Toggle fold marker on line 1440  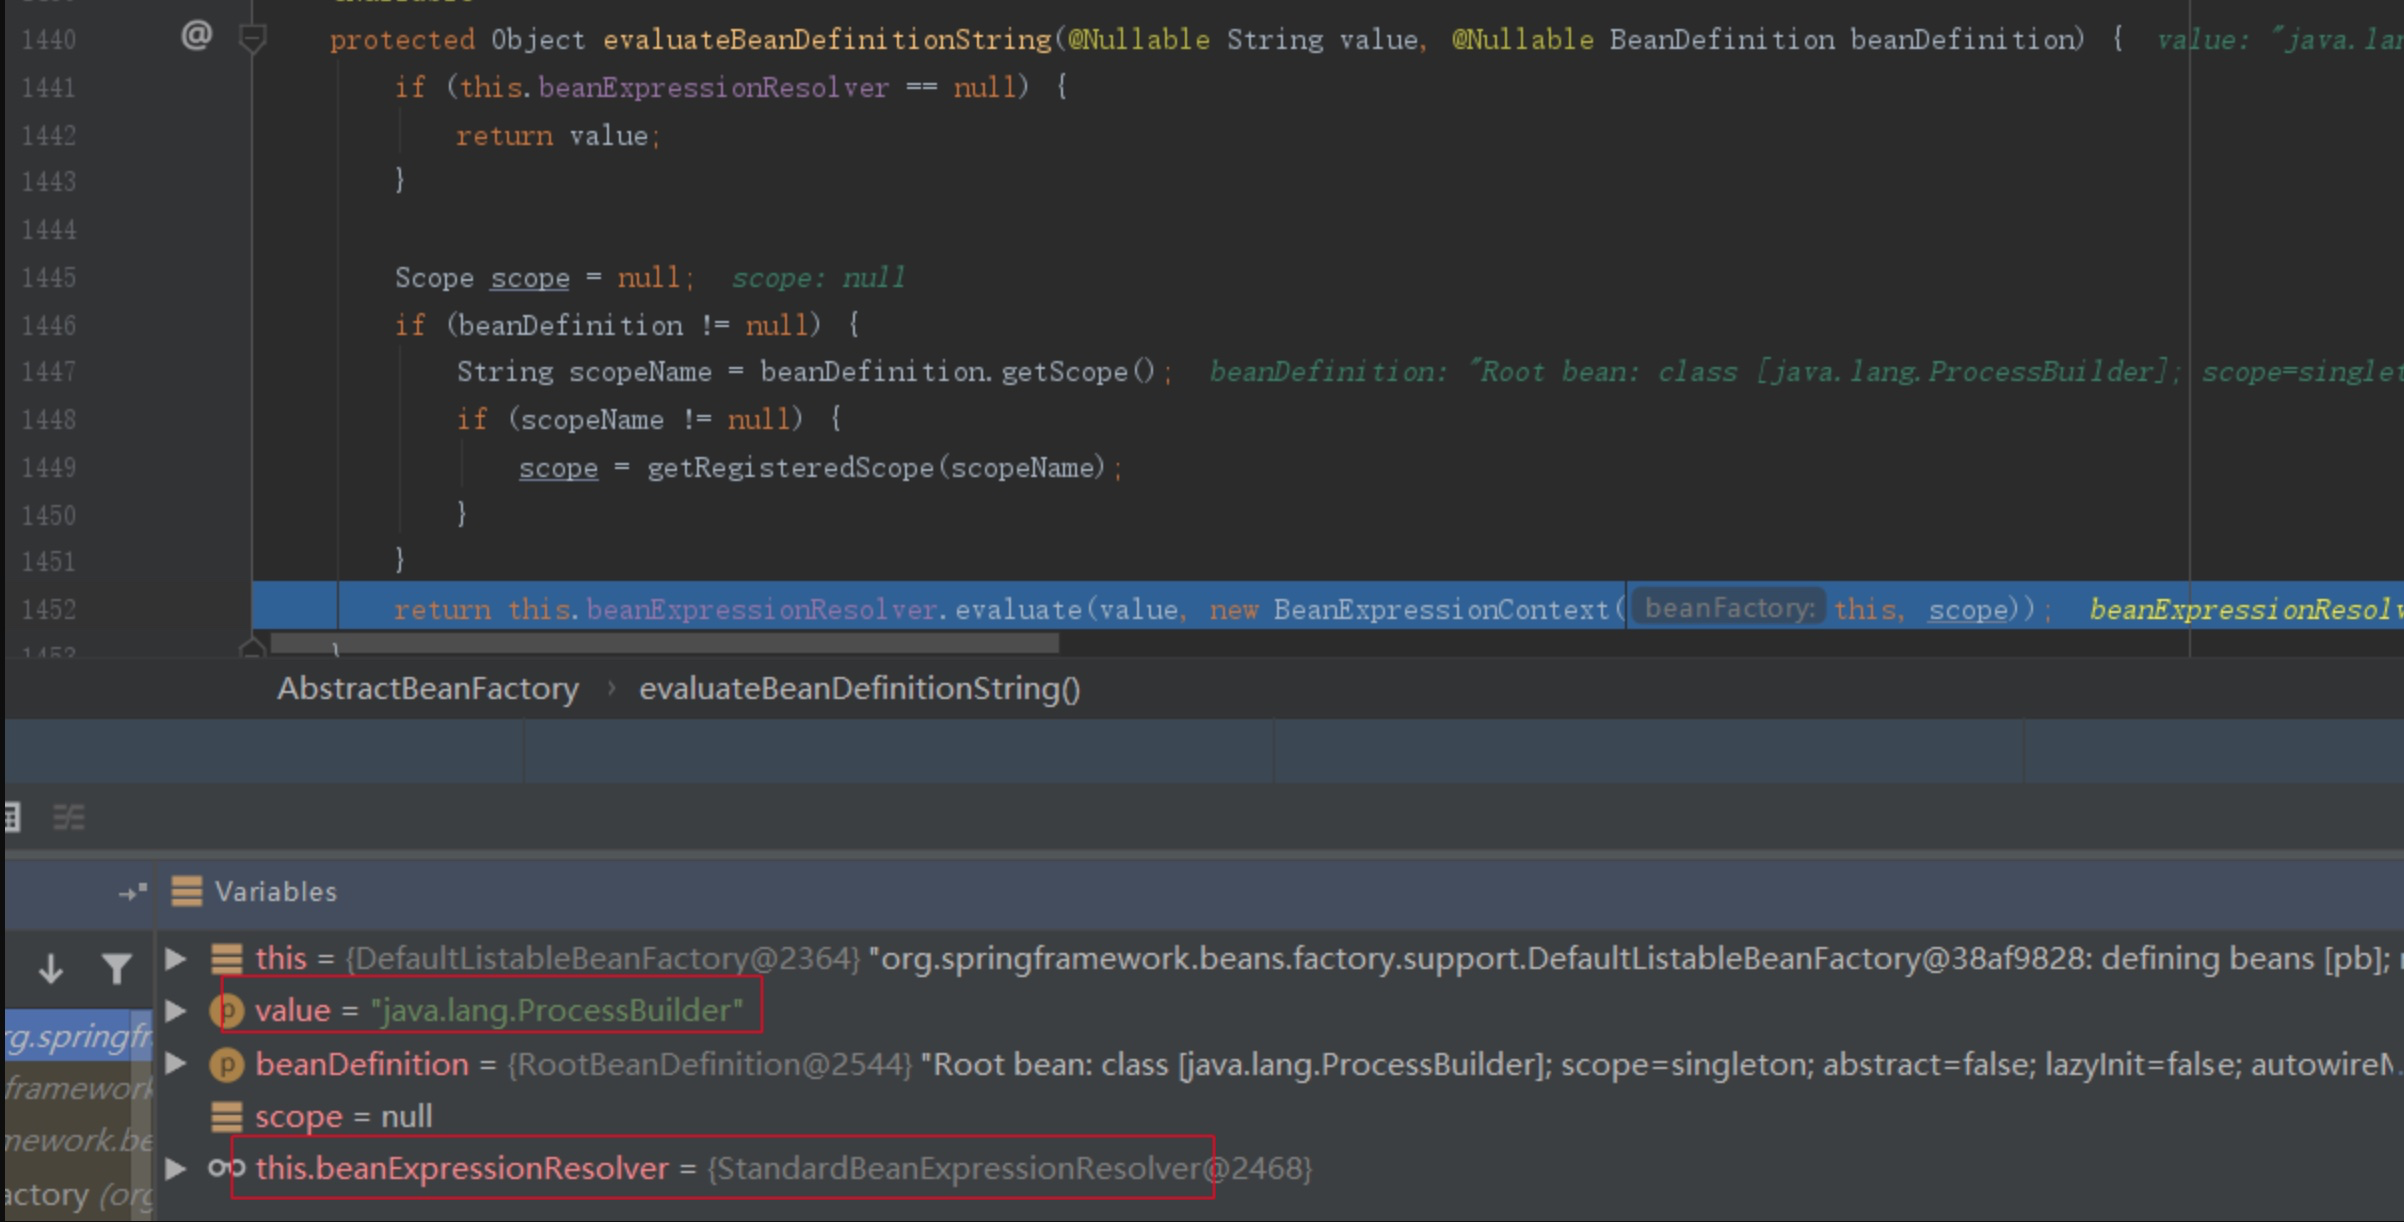click(253, 40)
